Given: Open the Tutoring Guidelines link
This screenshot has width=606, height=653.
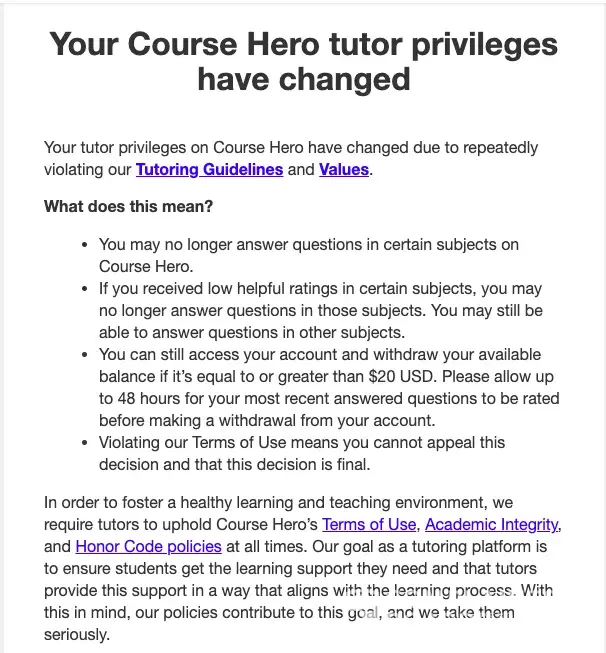Looking at the screenshot, I should point(209,170).
